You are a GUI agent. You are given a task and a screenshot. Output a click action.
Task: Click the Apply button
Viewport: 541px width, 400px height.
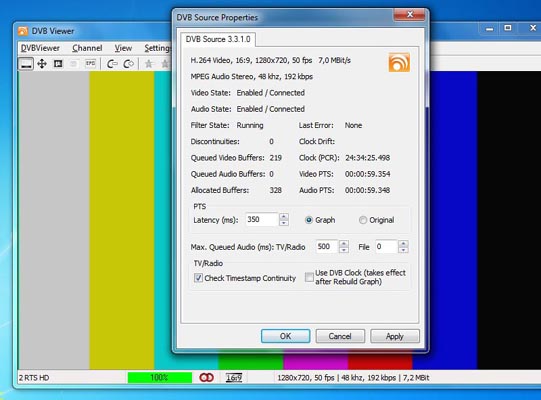[x=395, y=336]
